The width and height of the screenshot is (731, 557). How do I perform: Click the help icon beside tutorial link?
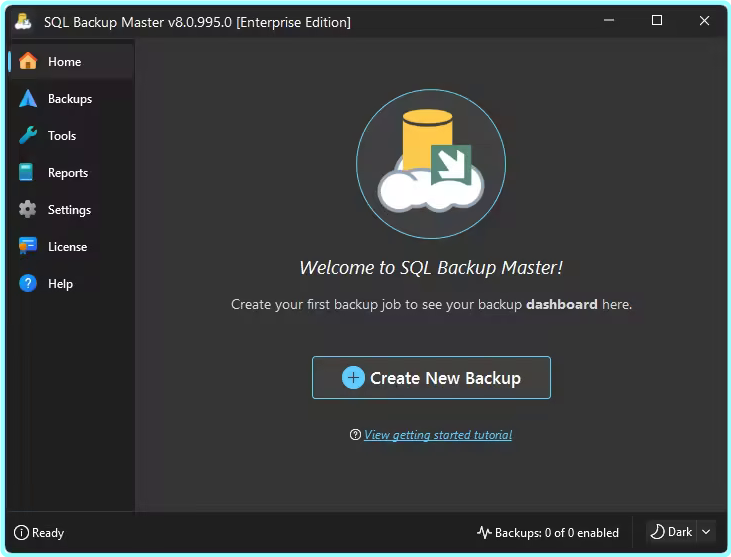355,434
